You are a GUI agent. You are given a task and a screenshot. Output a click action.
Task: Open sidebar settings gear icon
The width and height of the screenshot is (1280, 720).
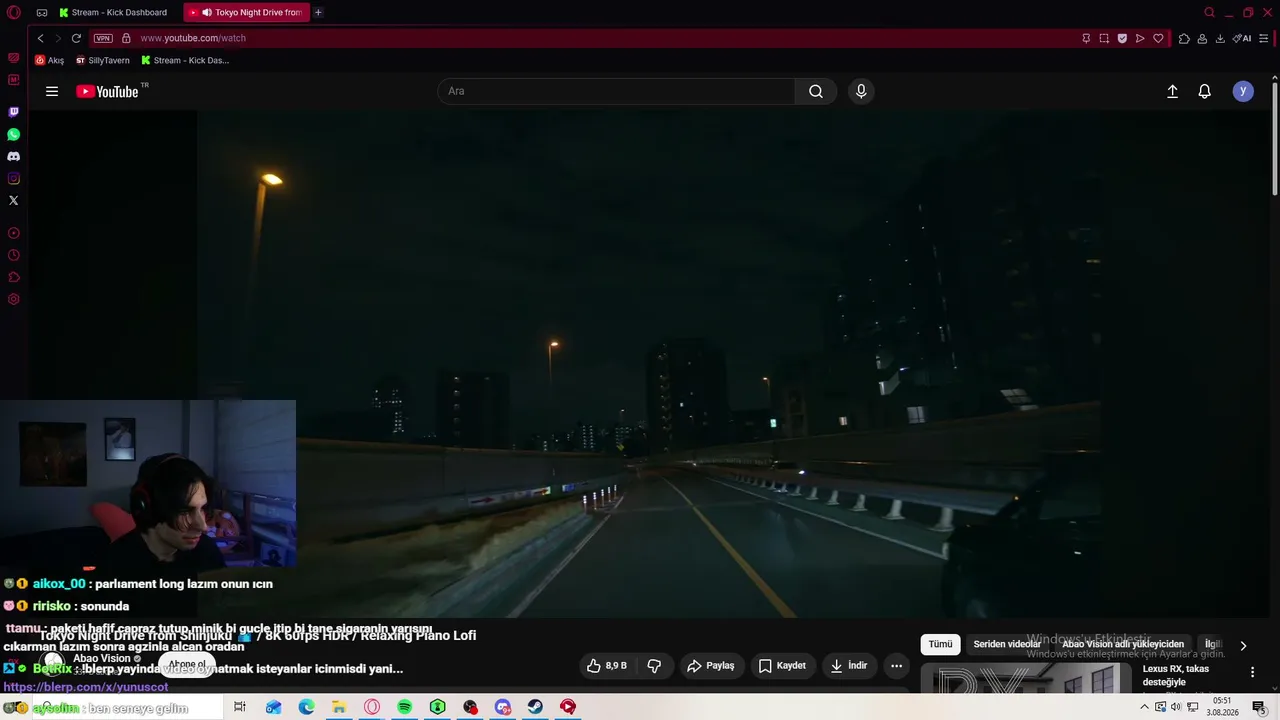(13, 299)
